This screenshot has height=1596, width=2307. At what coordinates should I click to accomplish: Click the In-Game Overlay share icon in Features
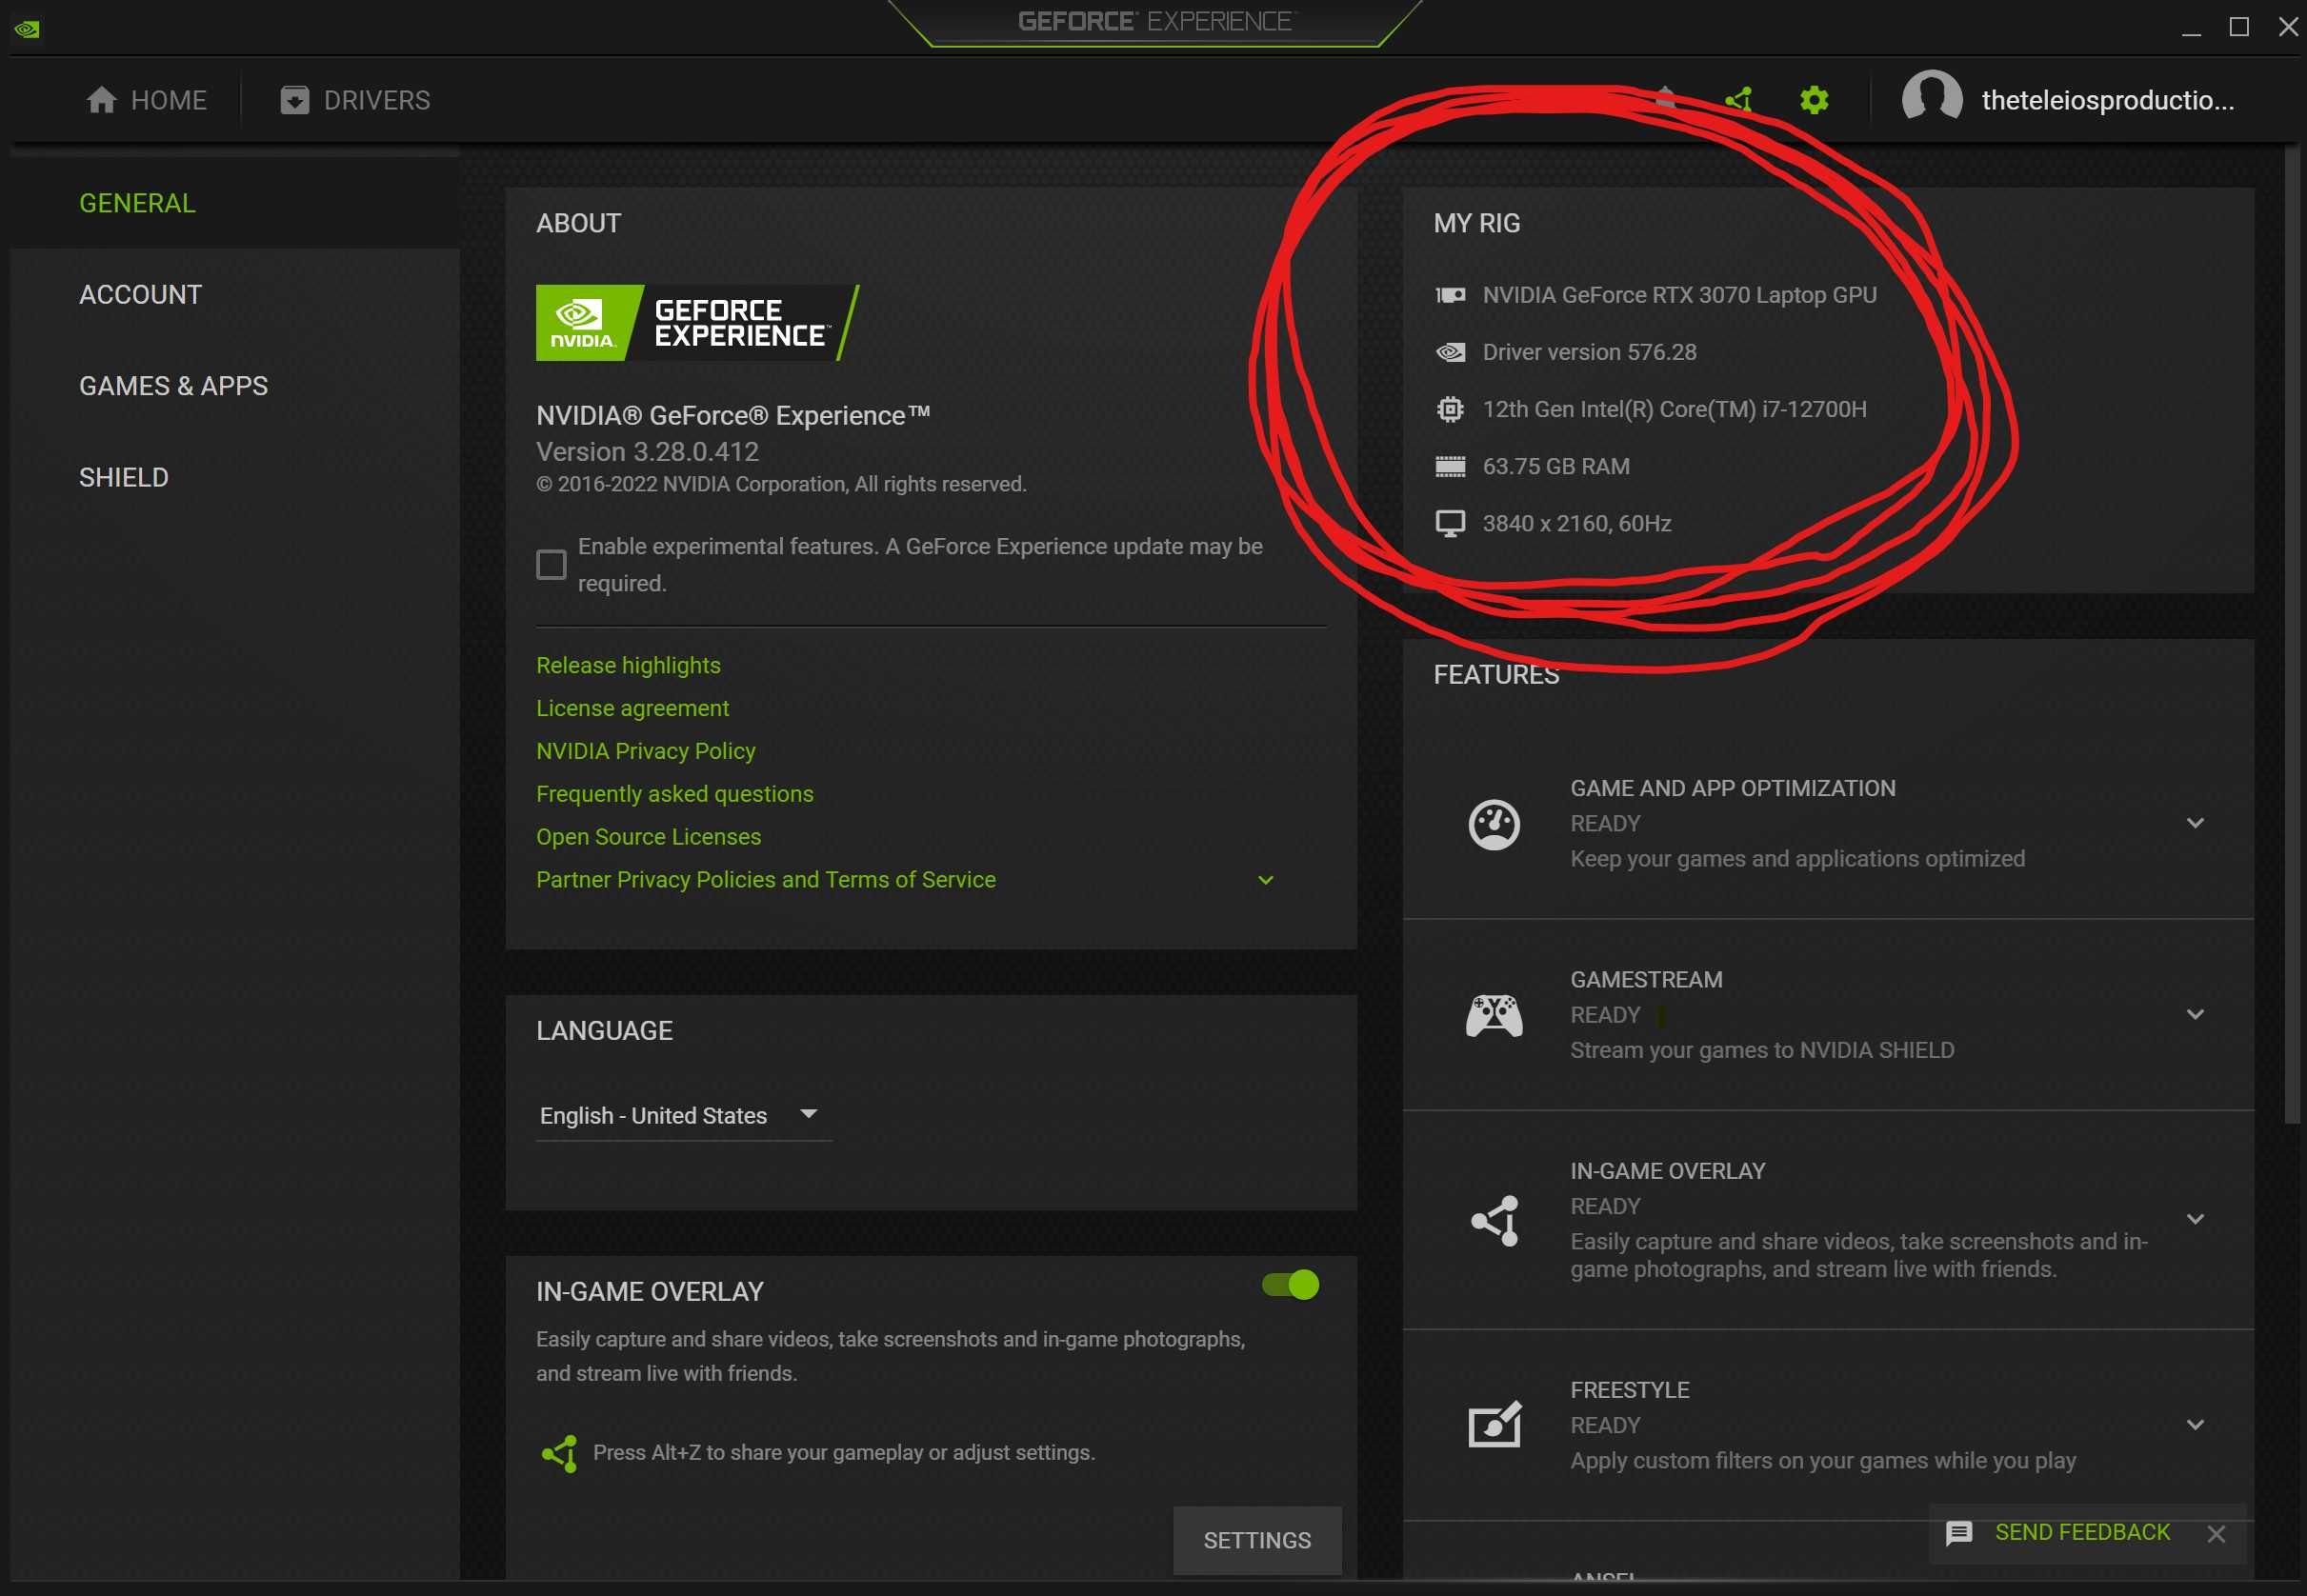click(1494, 1220)
